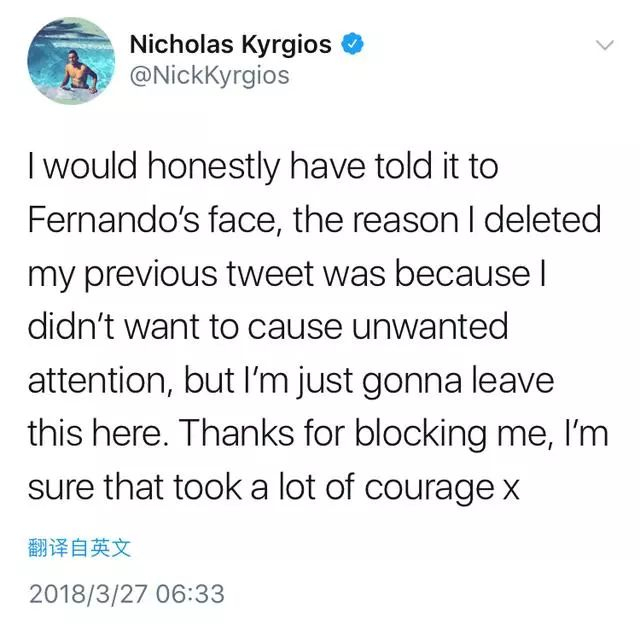Click the word "attention," in the tweet

click(x=102, y=380)
